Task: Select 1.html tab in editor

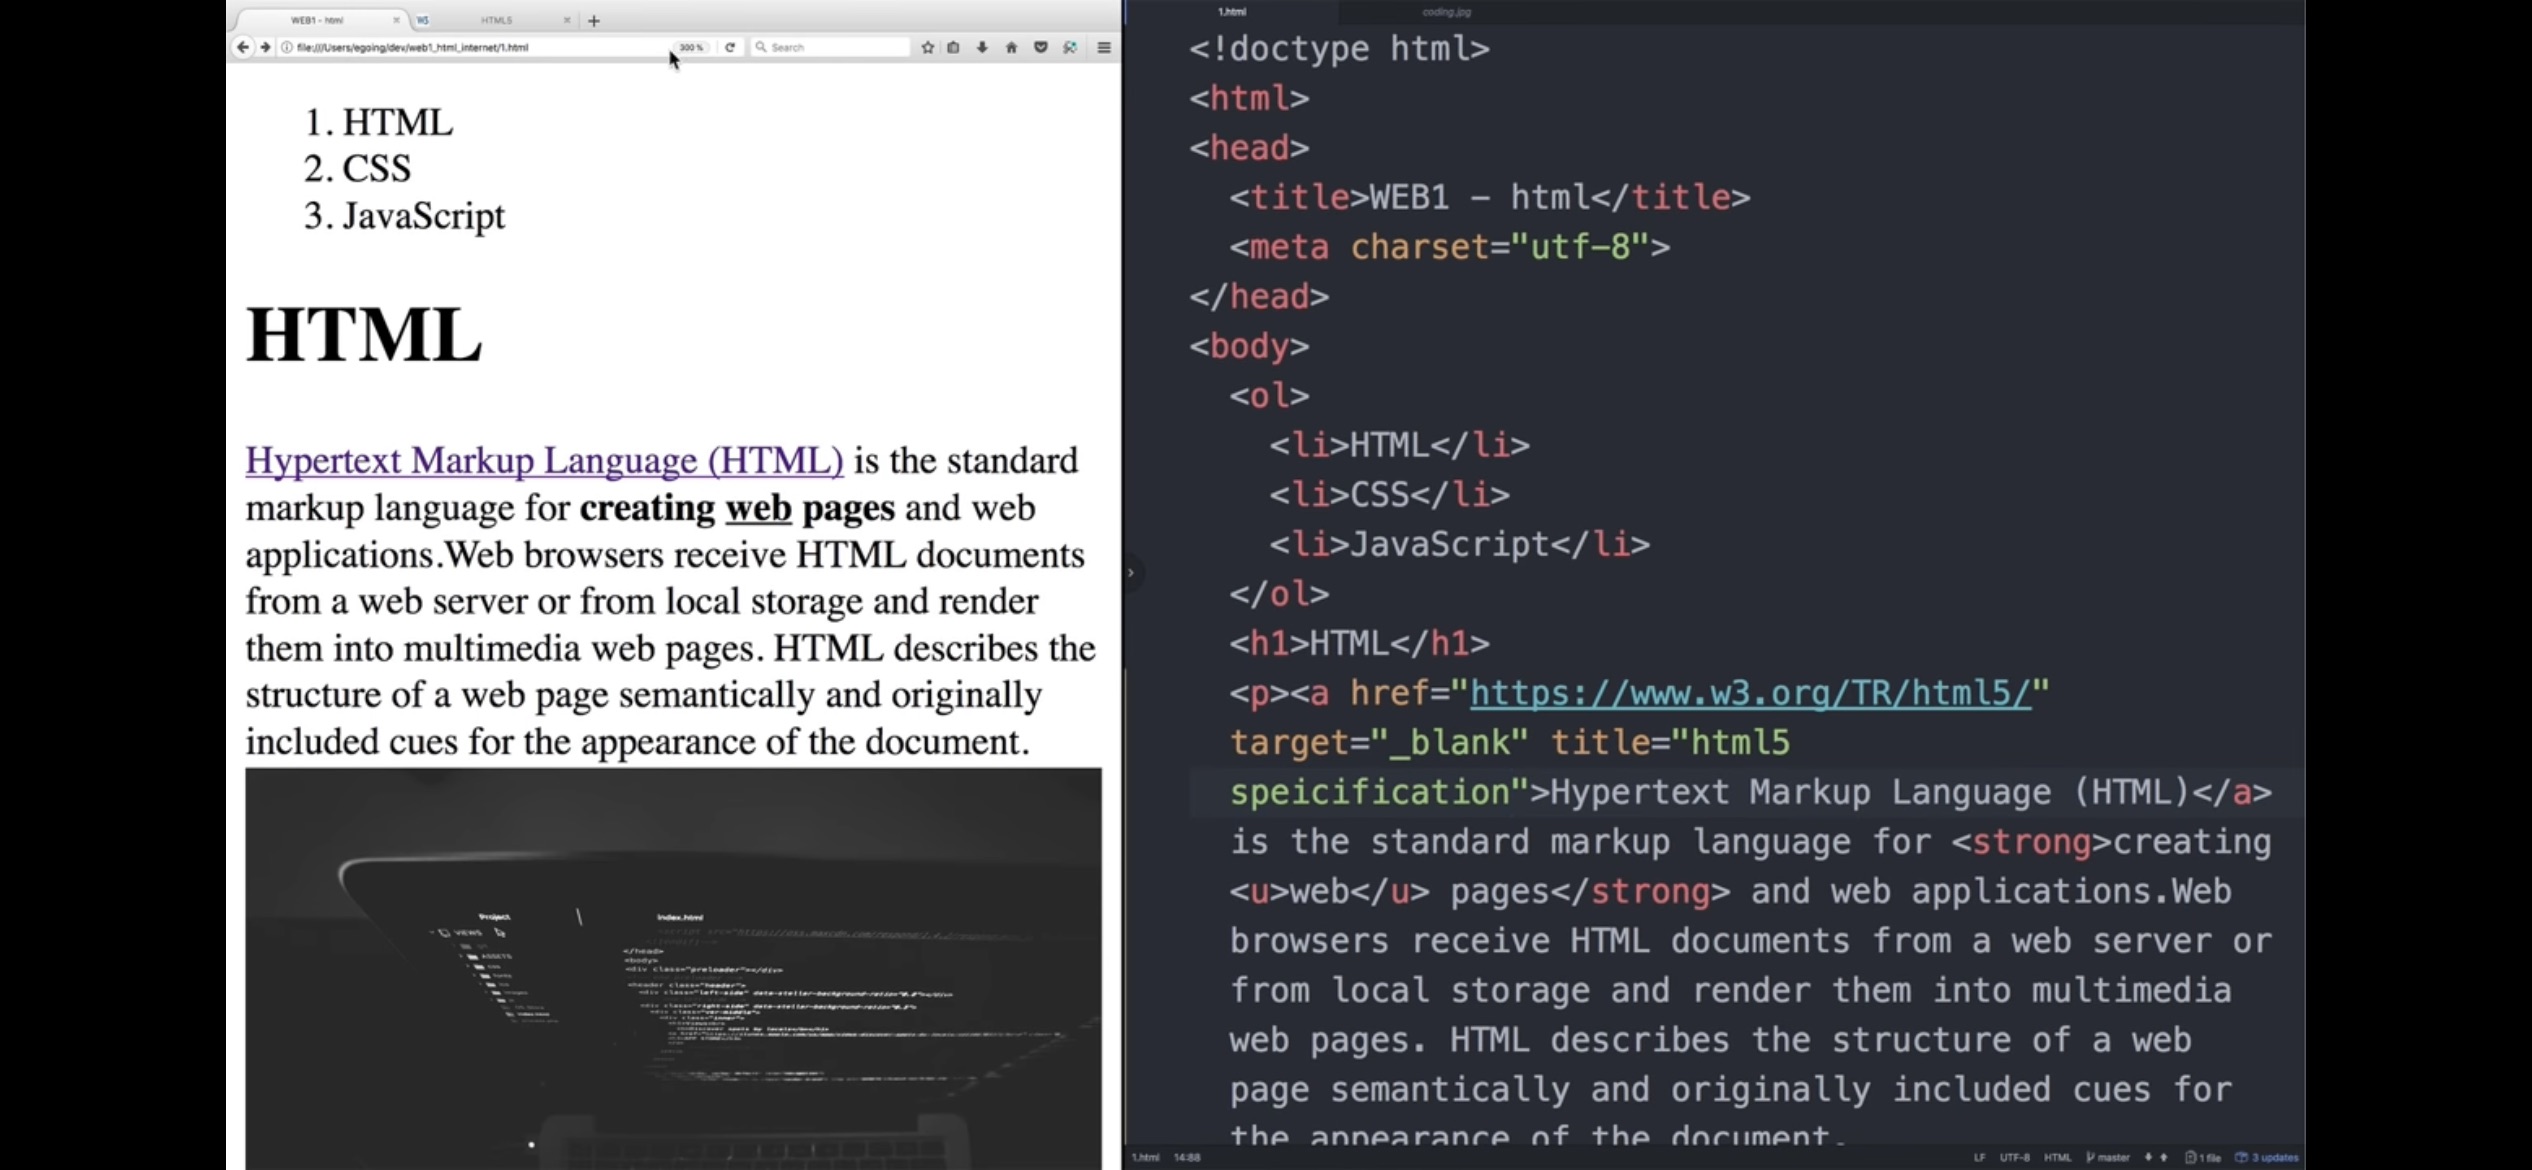Action: pos(1232,12)
